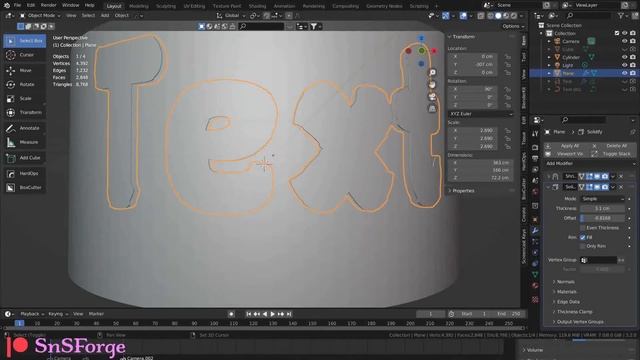This screenshot has width=640, height=360.
Task: Choose the Annotate tool
Action: coord(25,128)
